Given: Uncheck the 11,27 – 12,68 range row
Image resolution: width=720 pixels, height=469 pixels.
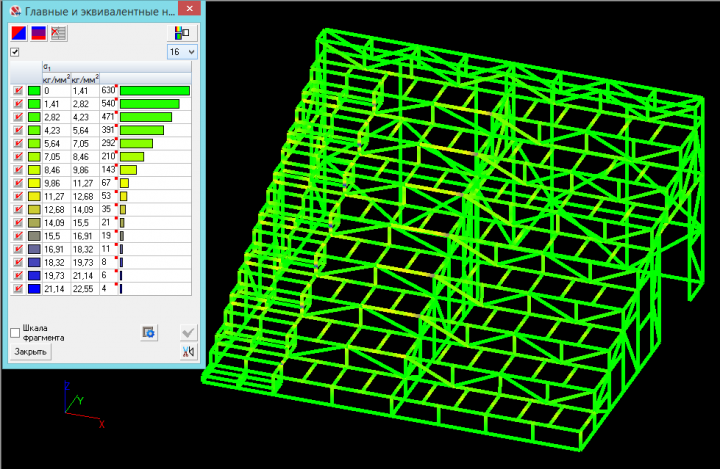Looking at the screenshot, I should [x=18, y=196].
